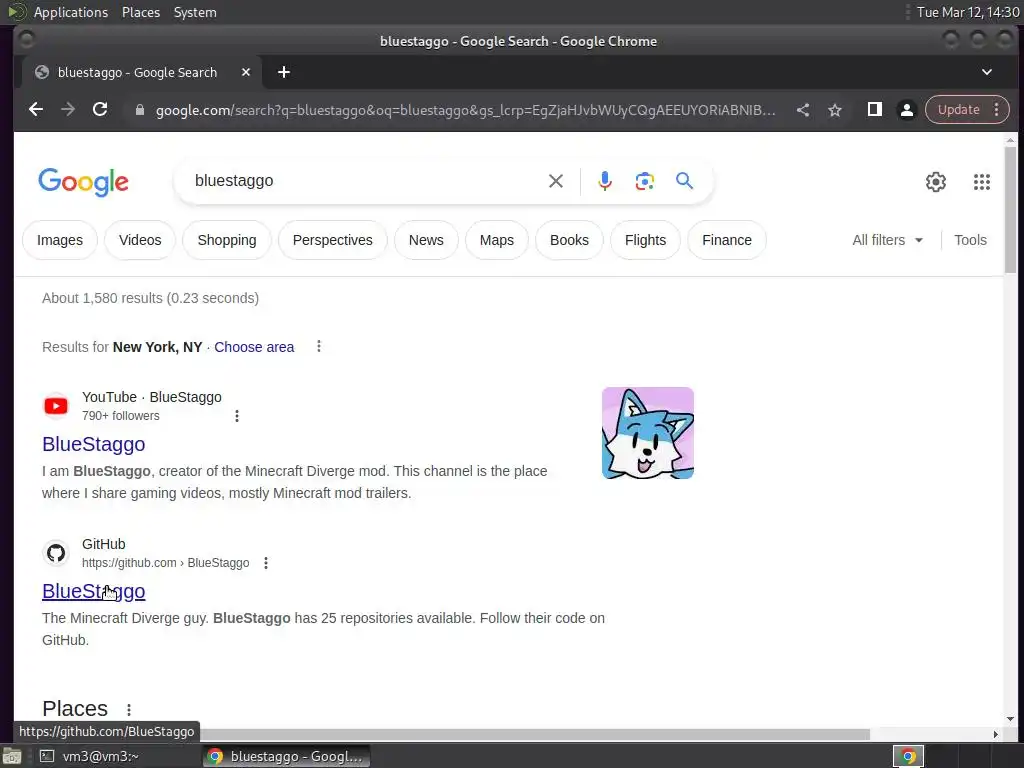Select the Books filter
This screenshot has width=1024, height=768.
pos(569,240)
